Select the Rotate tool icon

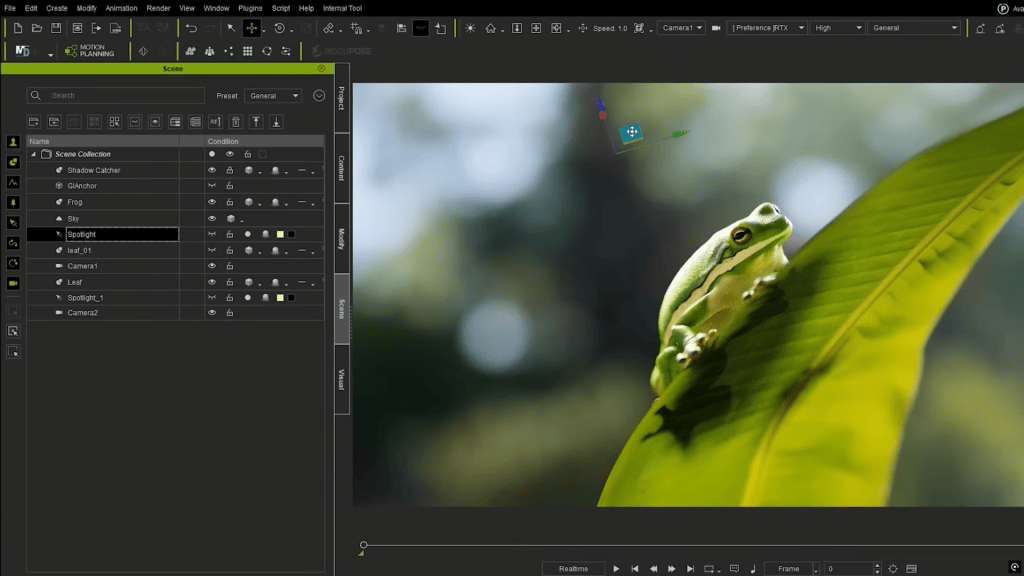280,28
